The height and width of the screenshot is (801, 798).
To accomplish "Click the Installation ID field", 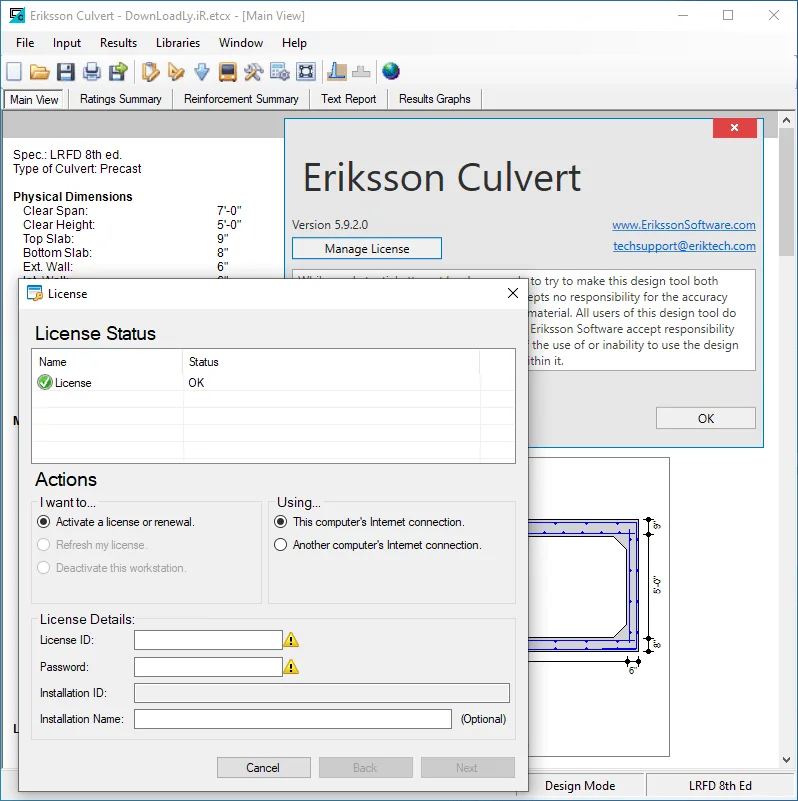I will 322,693.
